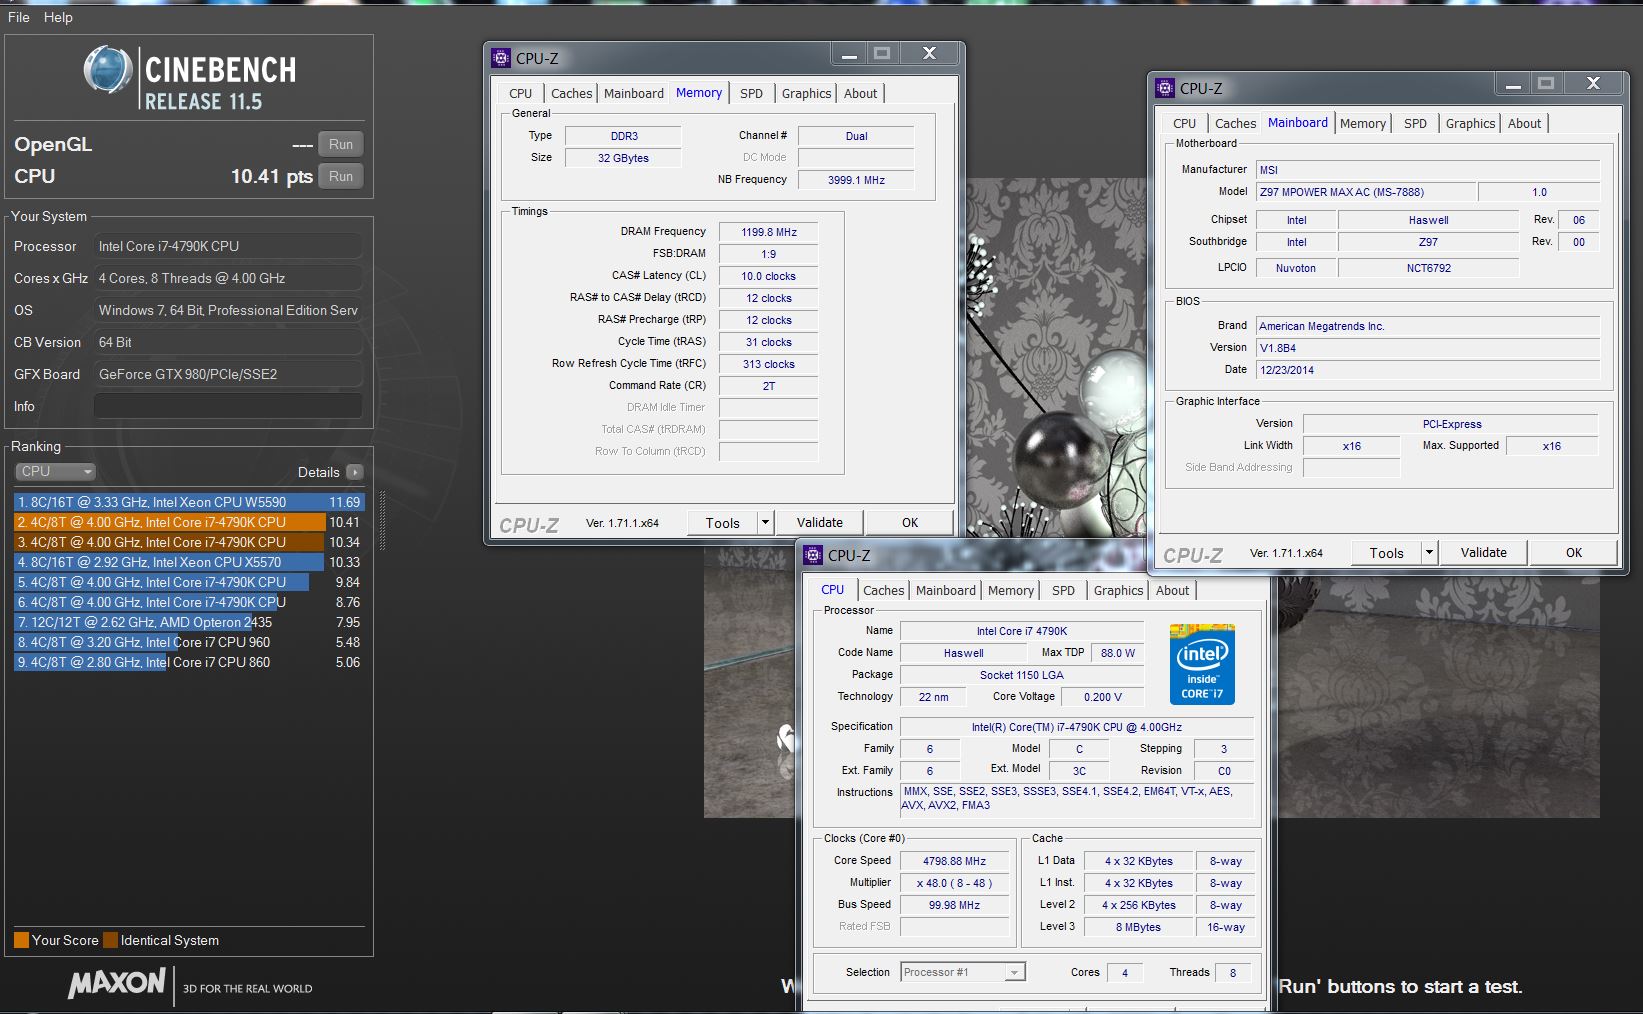Image resolution: width=1643 pixels, height=1014 pixels.
Task: Open Tools dropdown arrow in Memory CPU-Z window
Action: pos(765,522)
